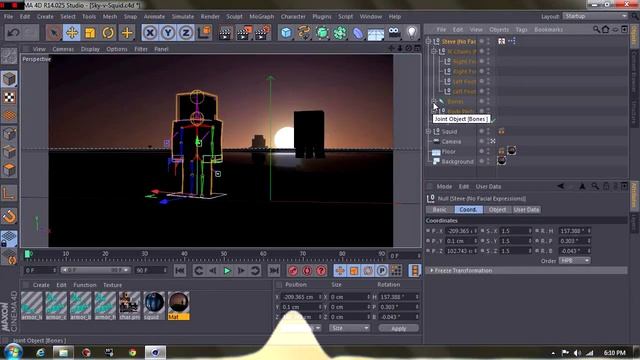Screen dimensions: 640x360
Task: Open Render Settings clapperboard icon
Action: point(262,33)
